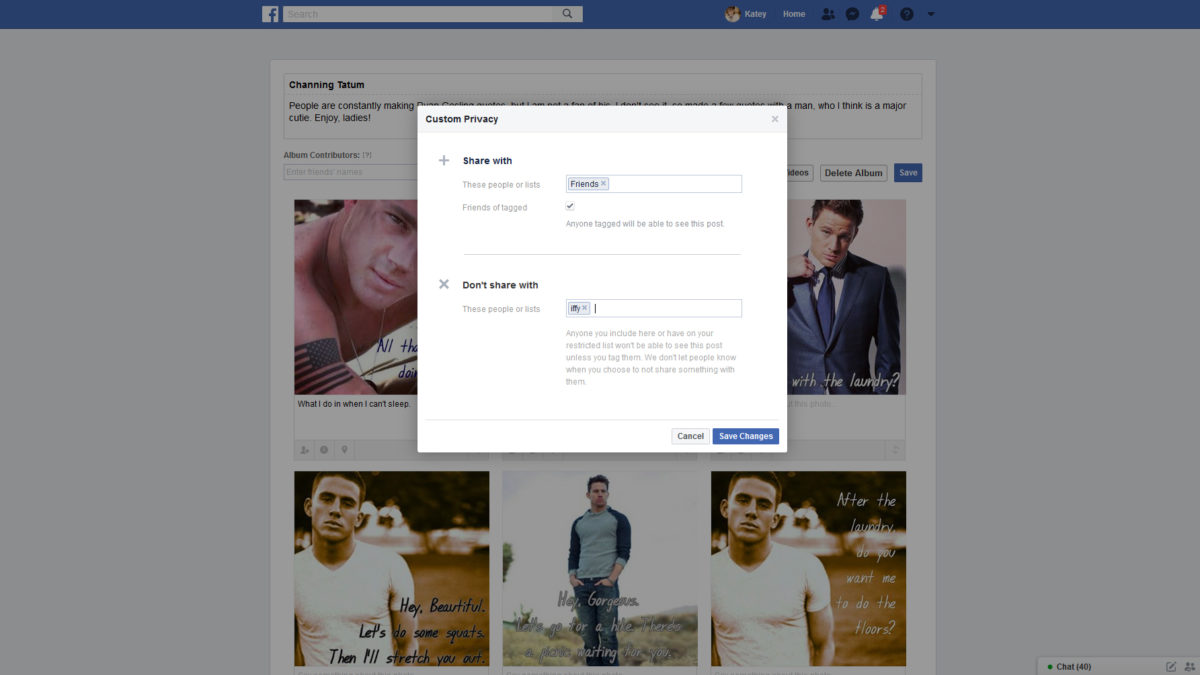Click the search magnifier icon
Image resolution: width=1200 pixels, height=675 pixels.
click(x=568, y=14)
